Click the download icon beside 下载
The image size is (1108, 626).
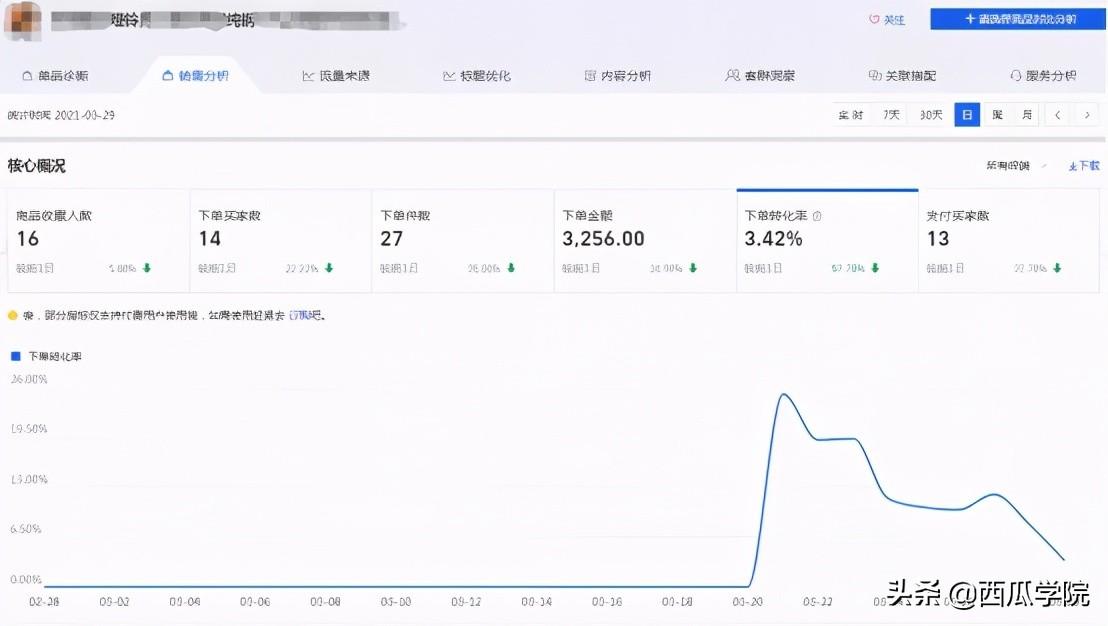1072,166
